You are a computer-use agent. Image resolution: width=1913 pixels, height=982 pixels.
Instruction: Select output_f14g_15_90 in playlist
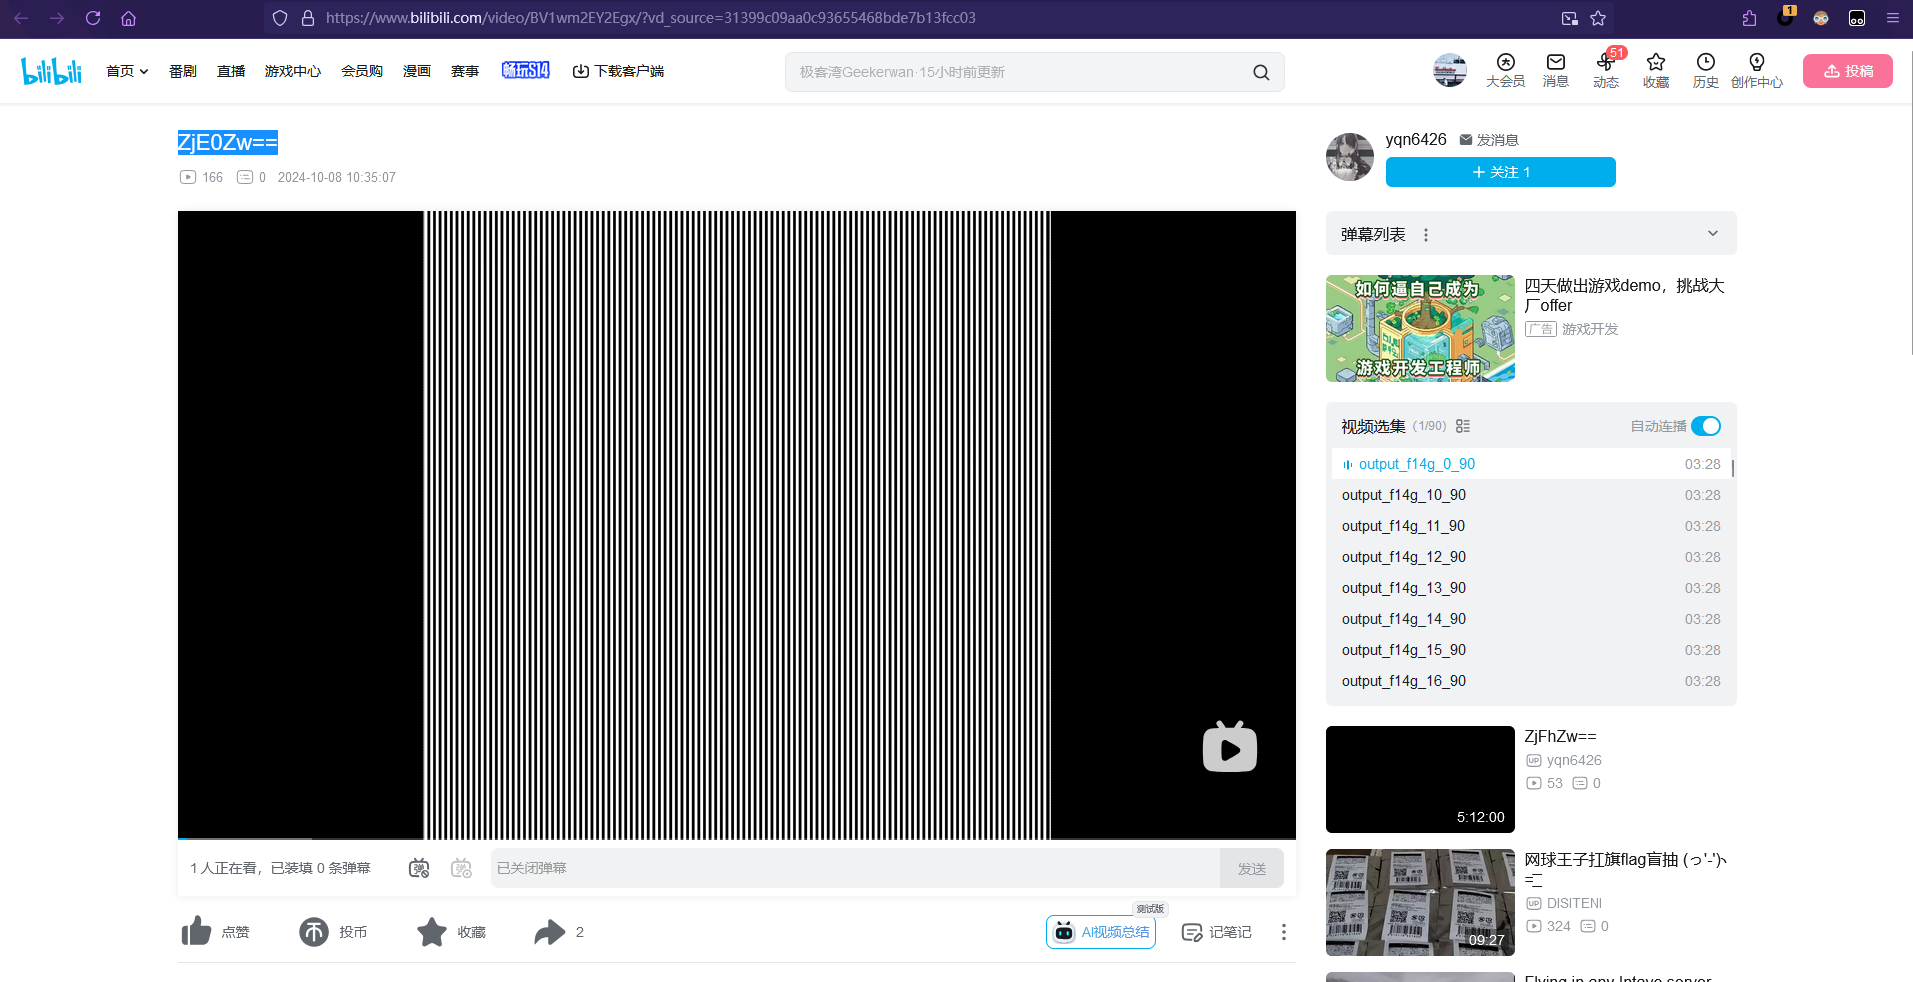(1531, 650)
